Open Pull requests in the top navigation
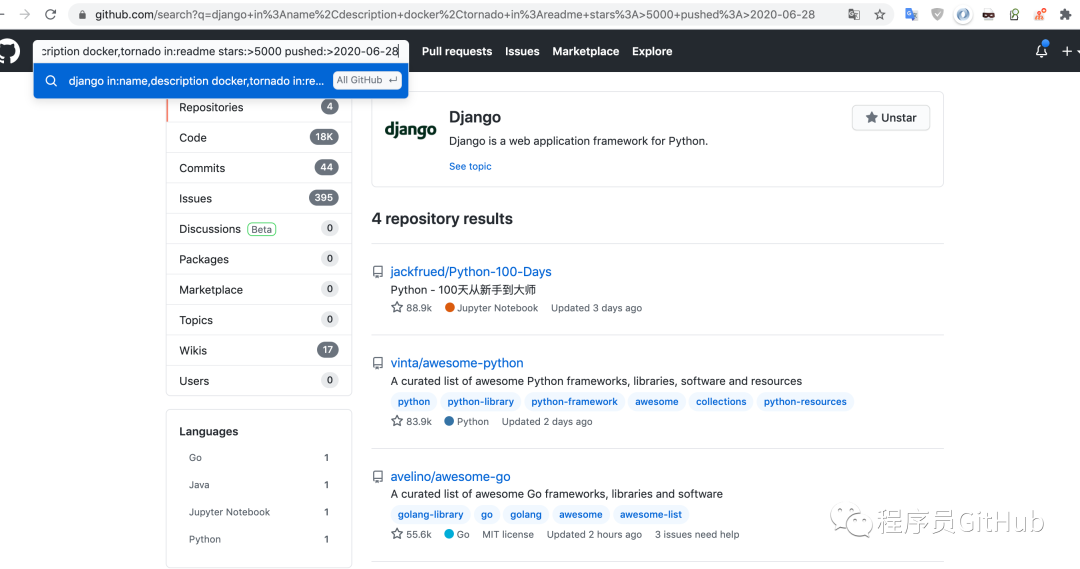1080x569 pixels. click(457, 51)
